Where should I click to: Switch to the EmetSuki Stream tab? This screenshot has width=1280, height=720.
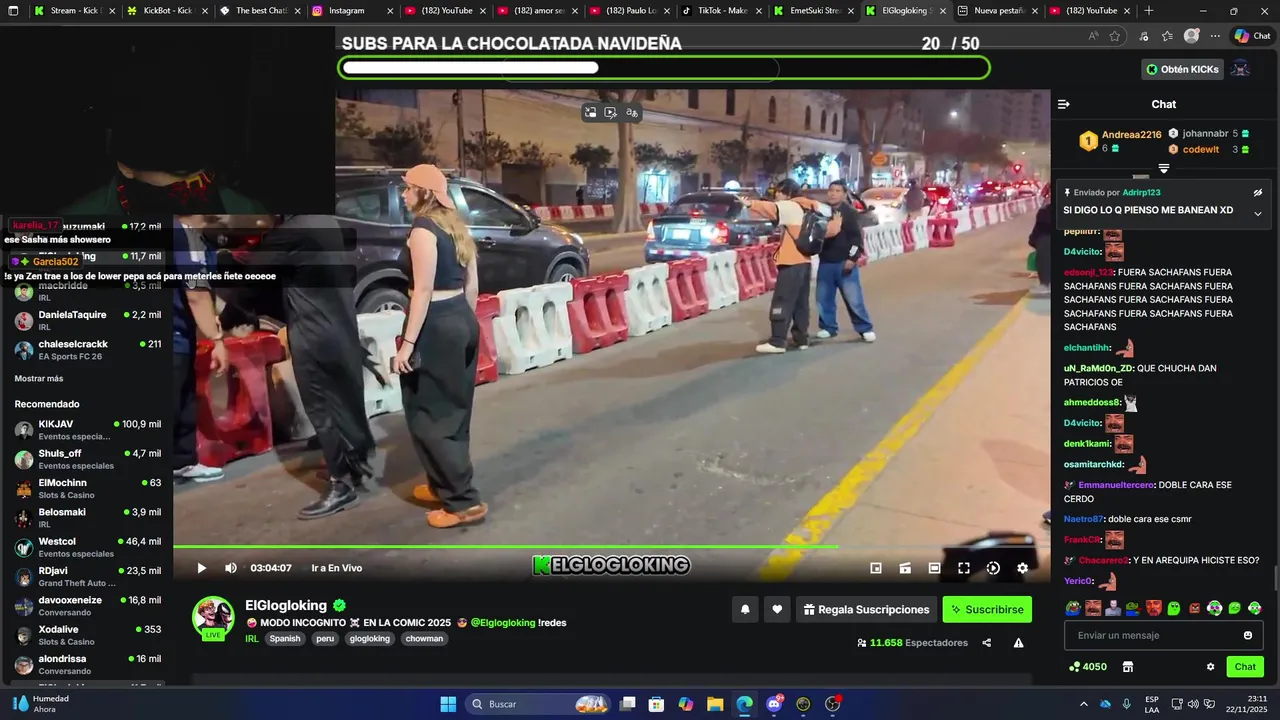coord(814,11)
